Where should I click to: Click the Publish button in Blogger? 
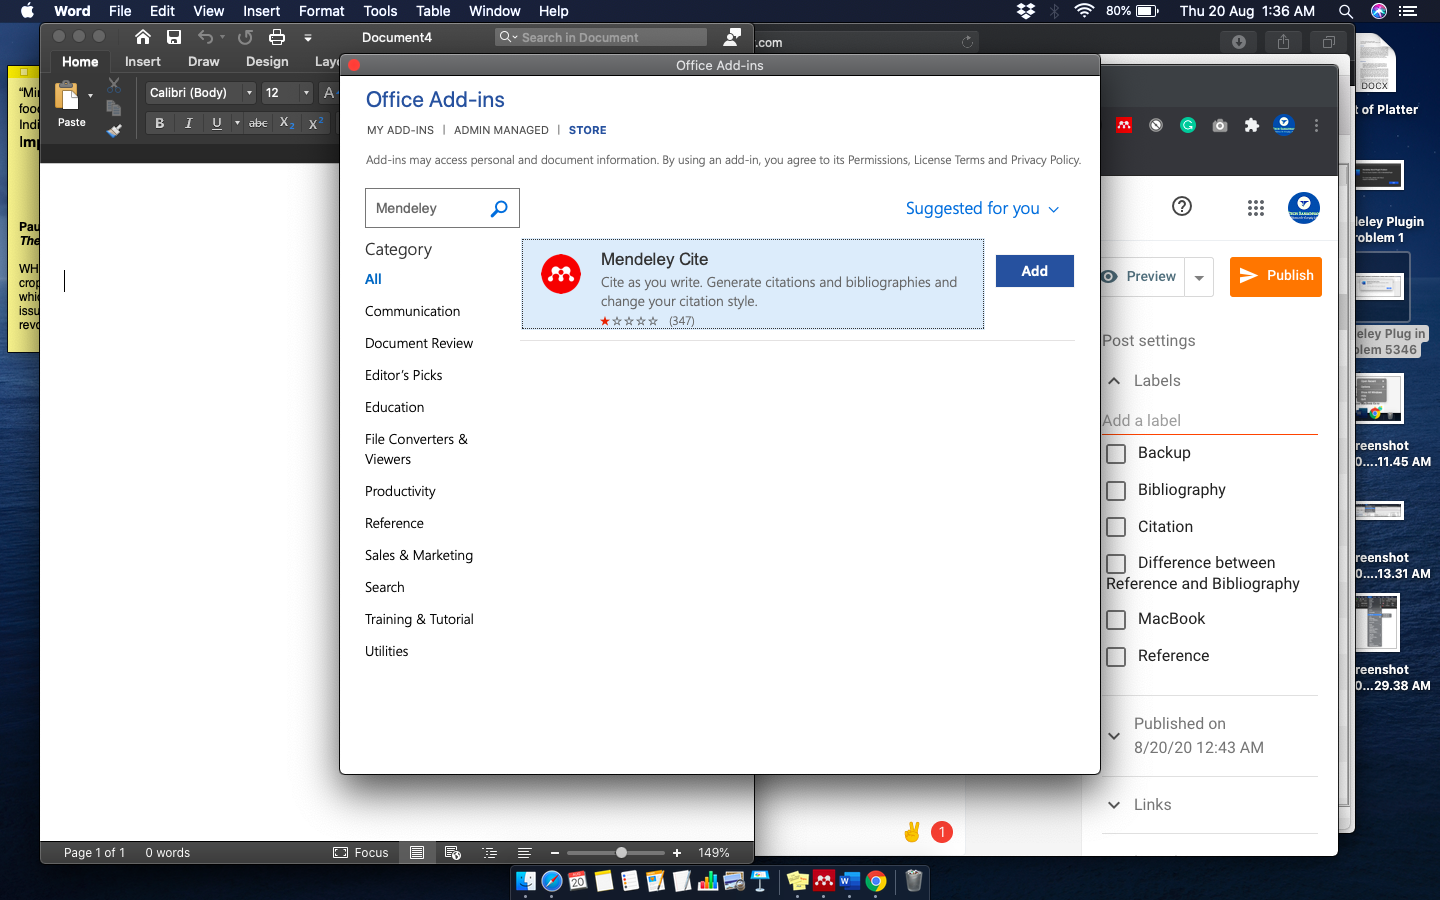click(1276, 276)
